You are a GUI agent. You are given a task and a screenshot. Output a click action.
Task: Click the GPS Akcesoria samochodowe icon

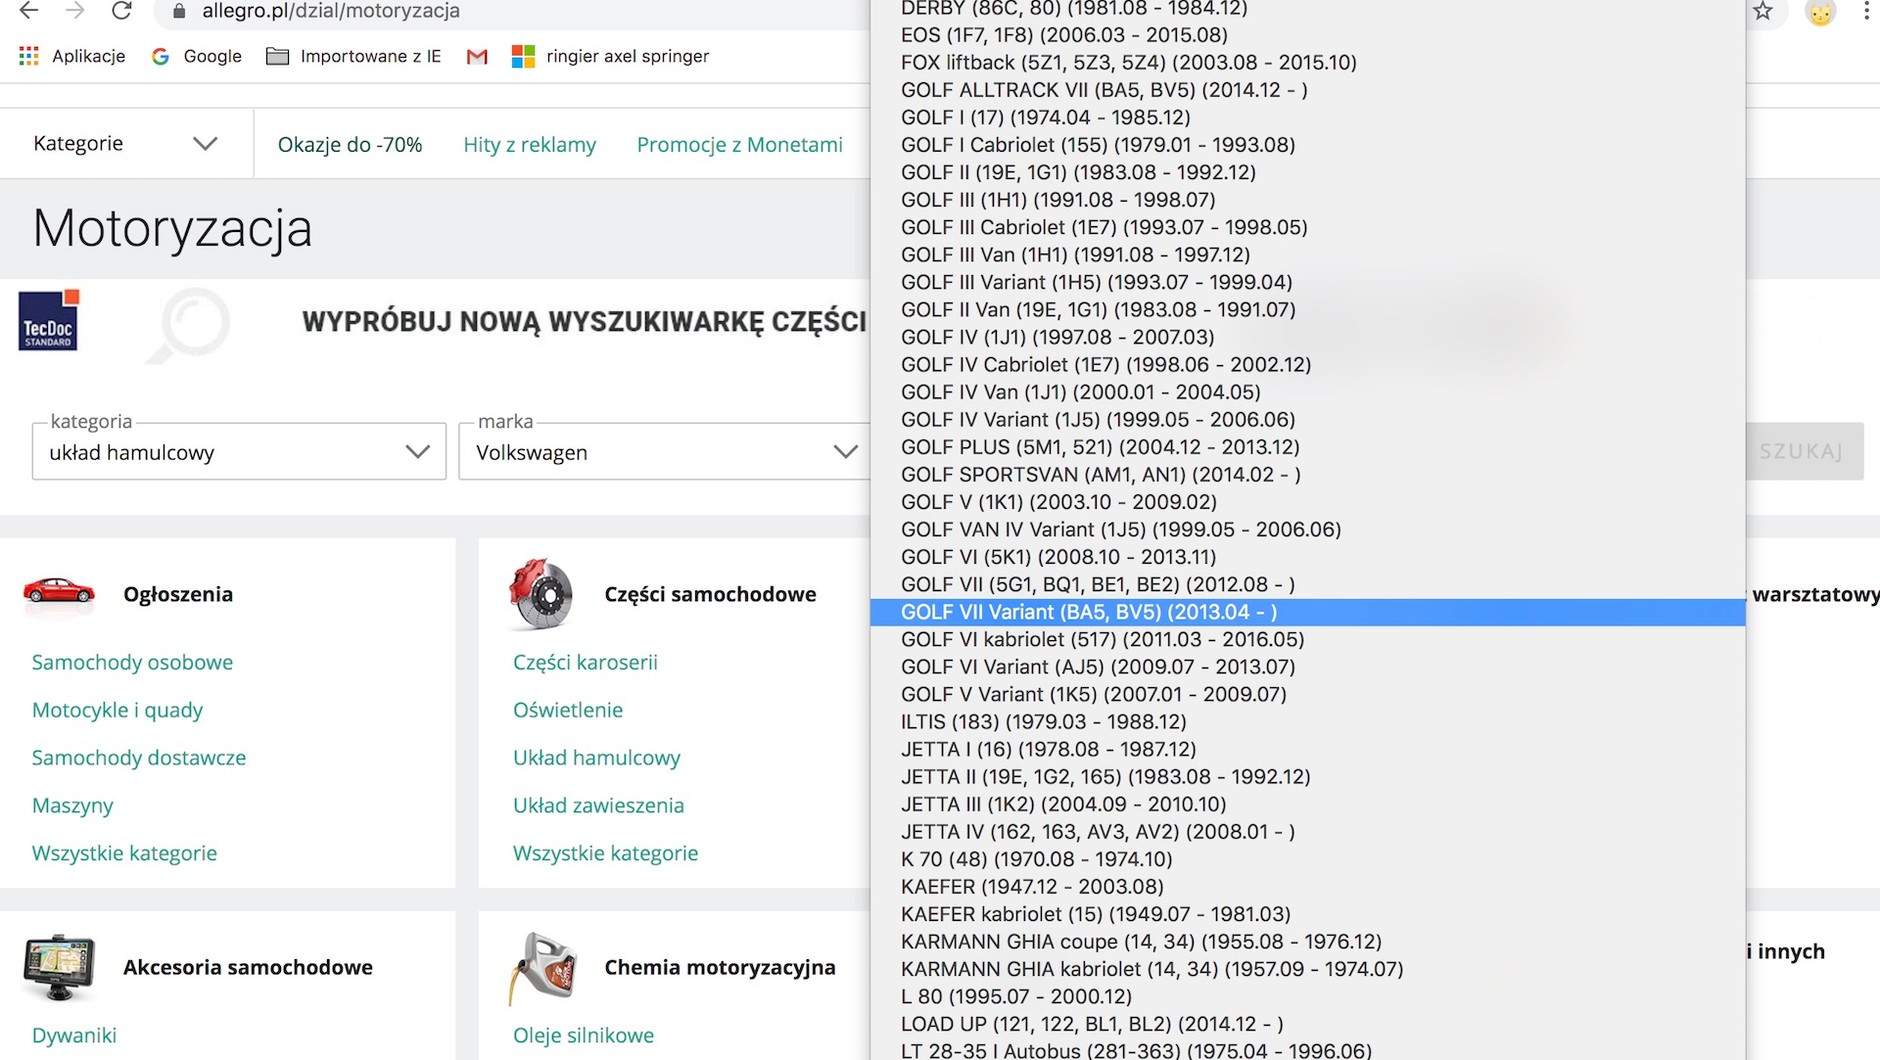59,967
